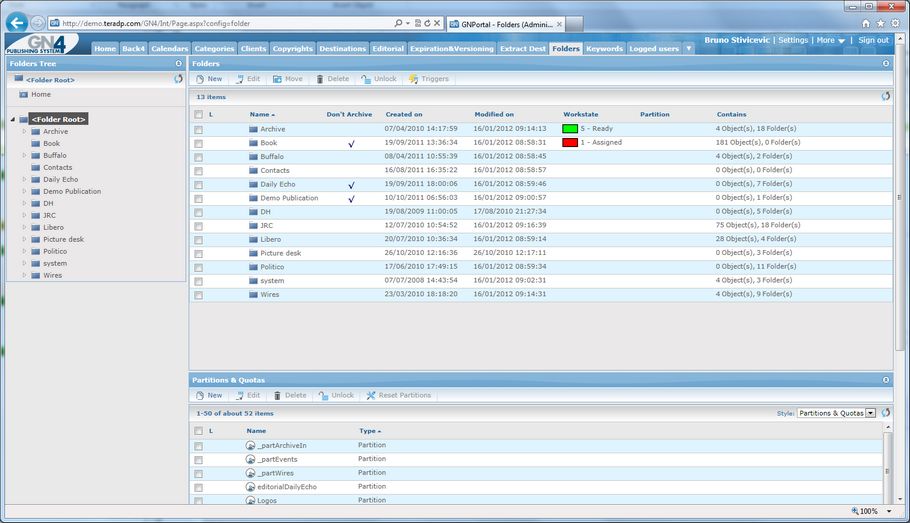Click Delete in the Folders toolbar

tap(333, 79)
